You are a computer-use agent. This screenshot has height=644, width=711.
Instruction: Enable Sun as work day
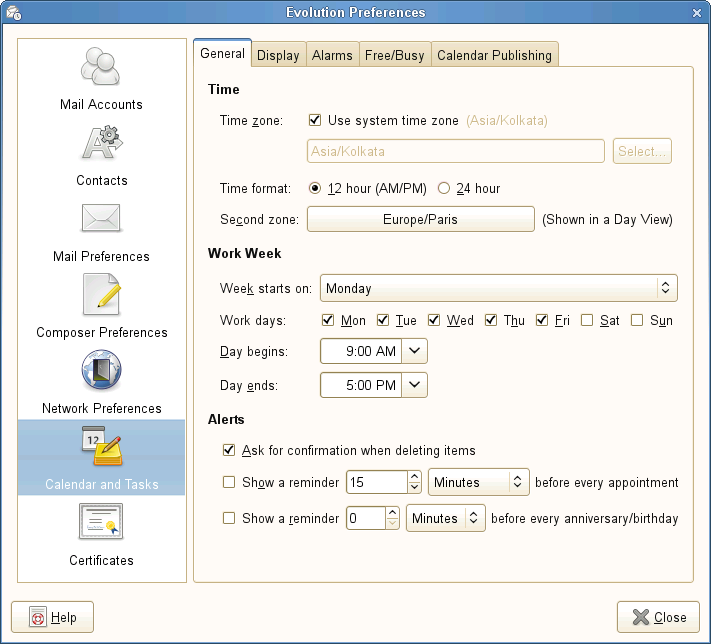637,320
